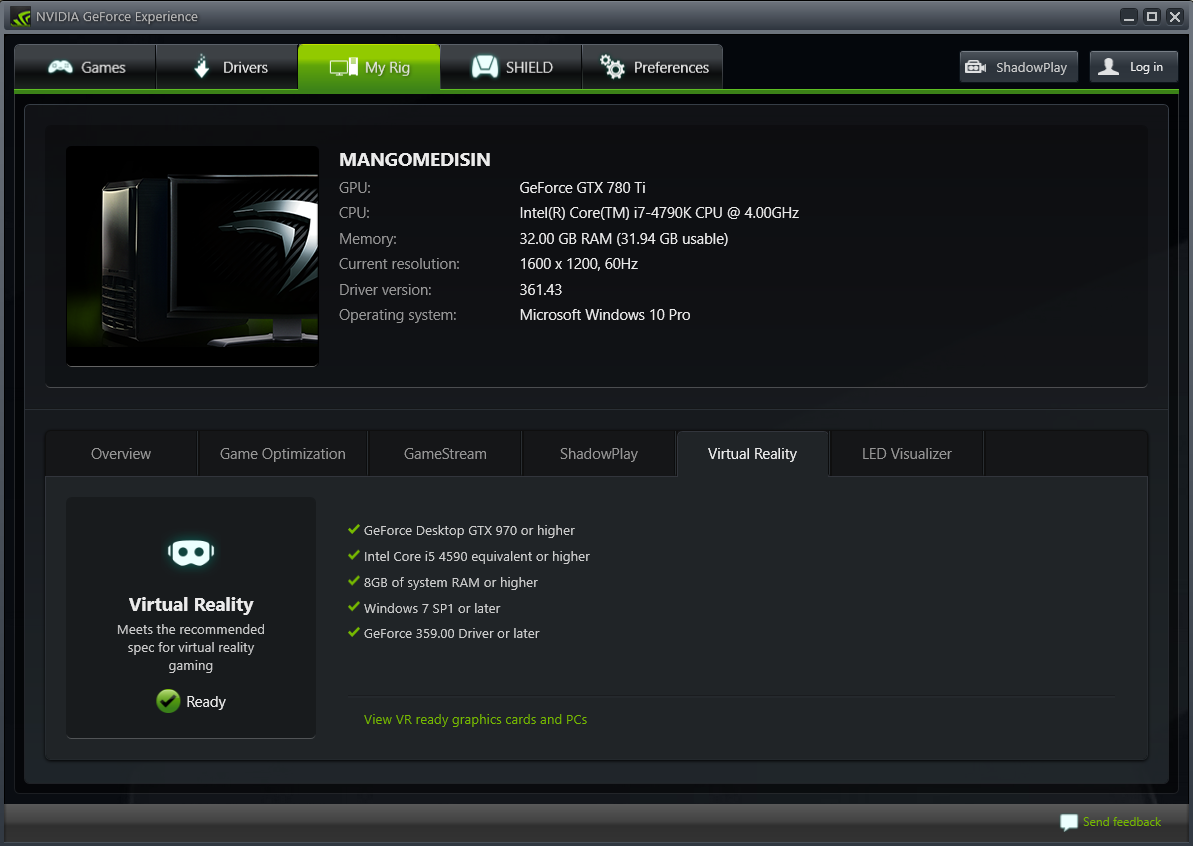The image size is (1193, 846).
Task: Click 'GeForce Desktop GTX 970 or higher' text
Action: (x=469, y=530)
